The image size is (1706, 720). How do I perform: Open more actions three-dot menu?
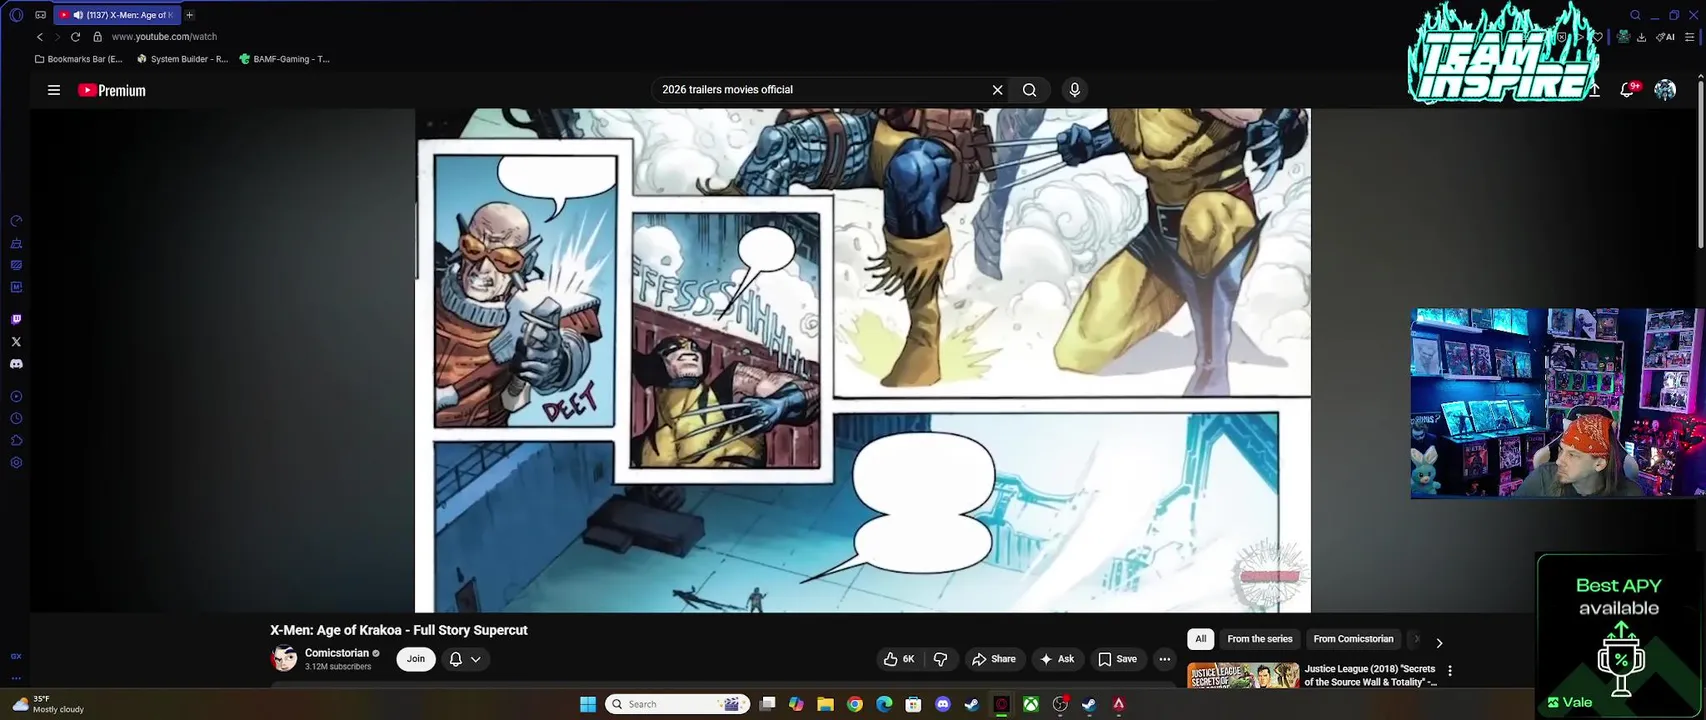(x=1164, y=659)
